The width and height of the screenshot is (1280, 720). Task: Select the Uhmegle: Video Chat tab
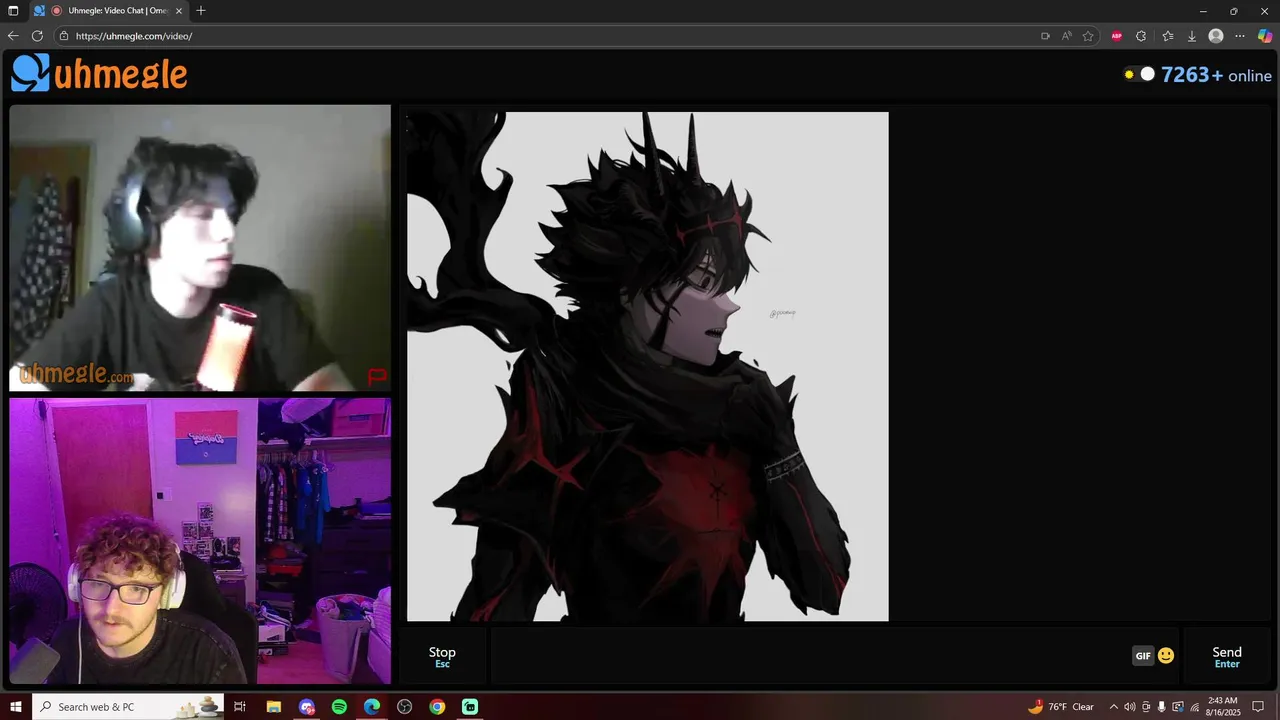click(x=110, y=10)
